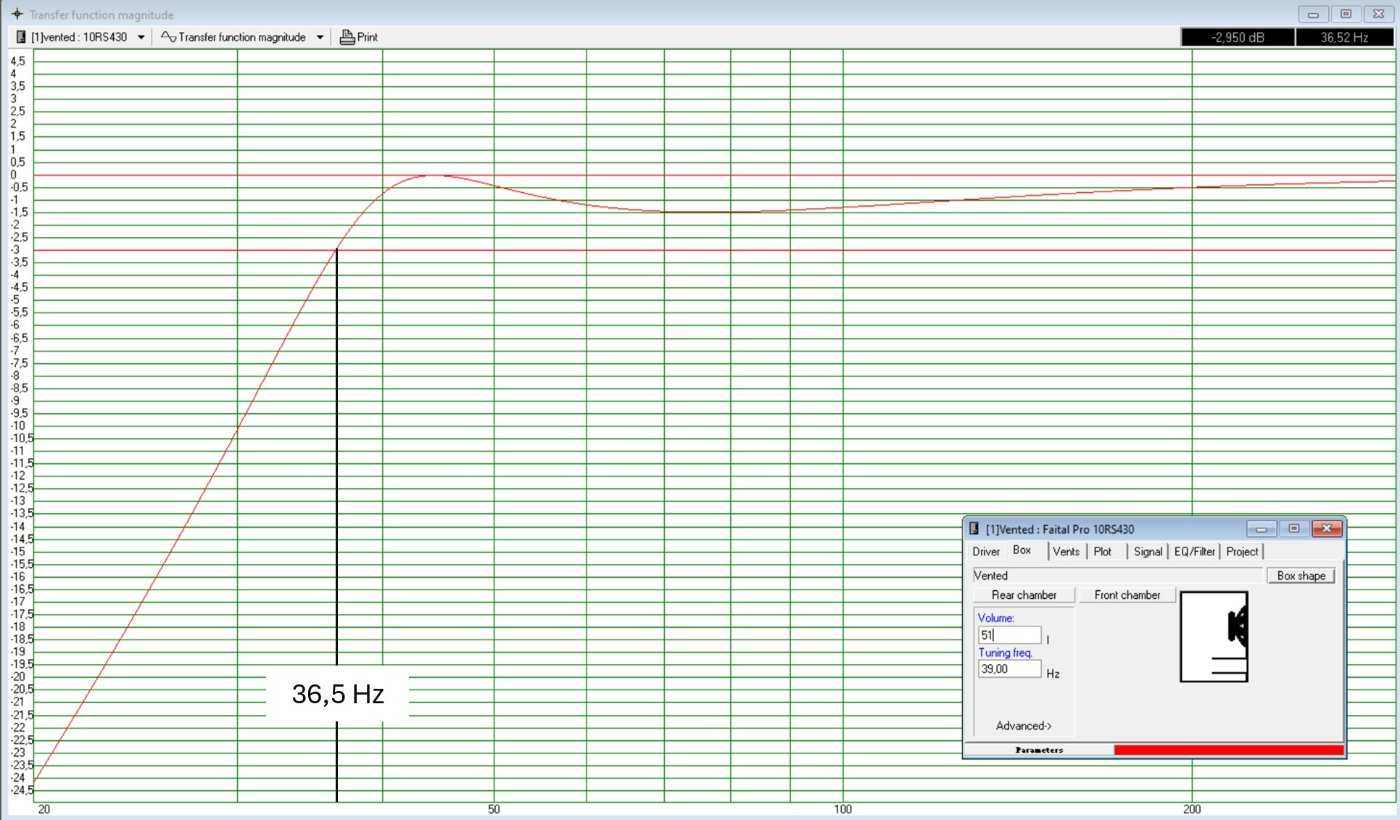Open the '[1]vented : 10RS430' project dropdown arrow
Viewport: 1400px width, 820px height.
tap(141, 37)
